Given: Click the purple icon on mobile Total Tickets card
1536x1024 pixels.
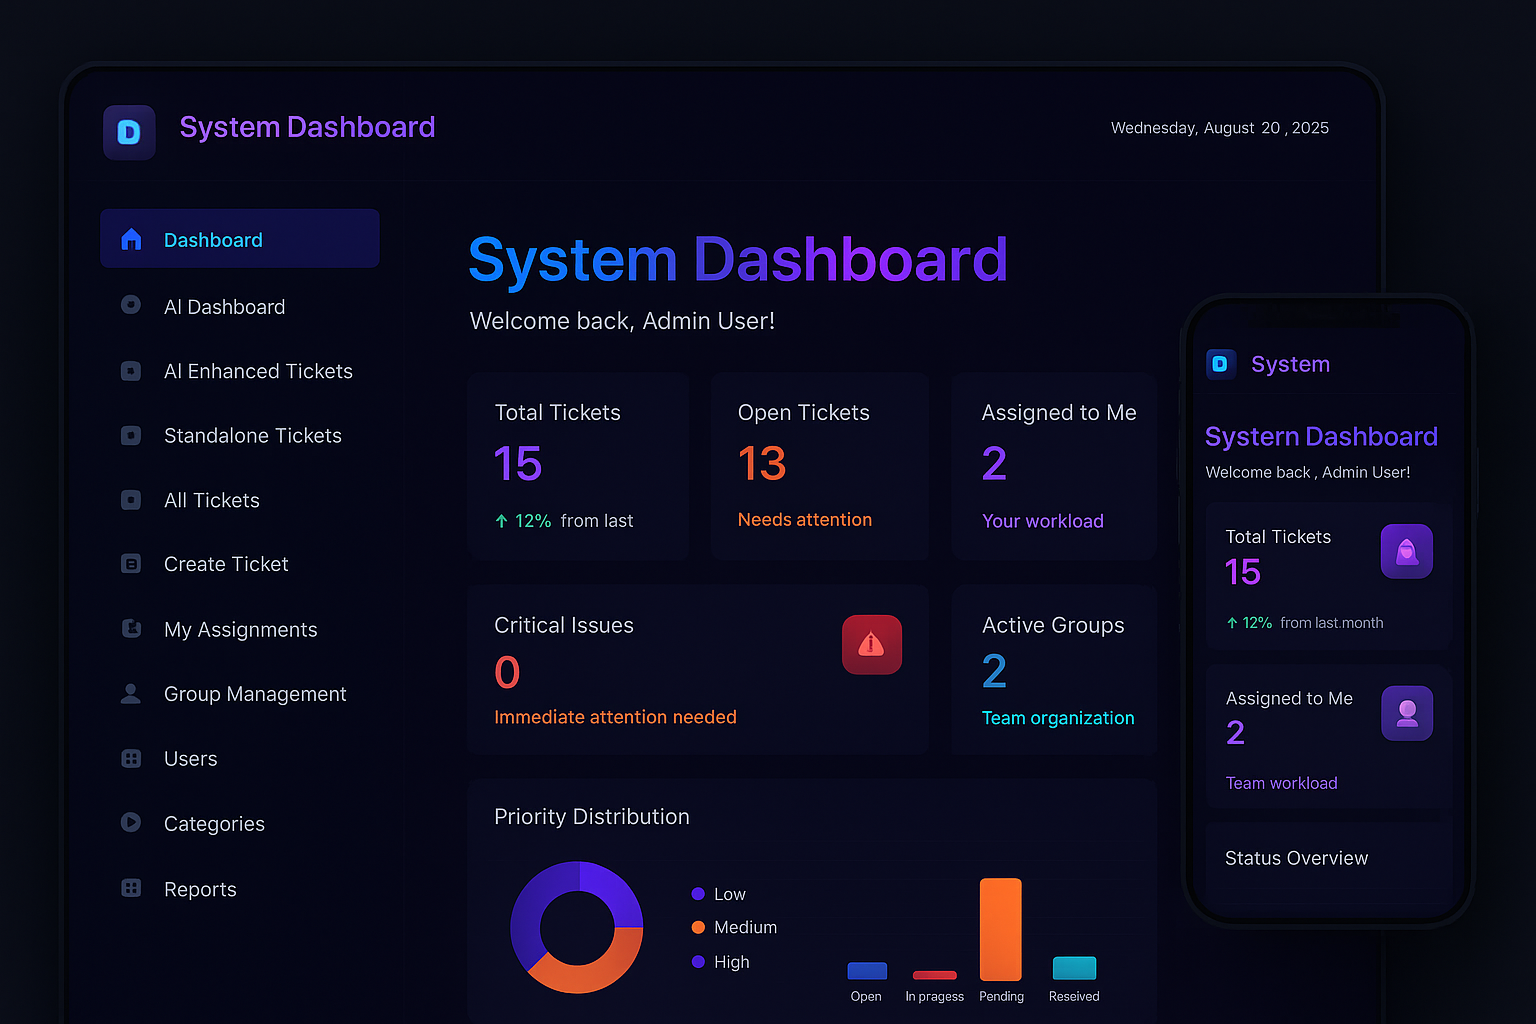Looking at the screenshot, I should tap(1406, 552).
